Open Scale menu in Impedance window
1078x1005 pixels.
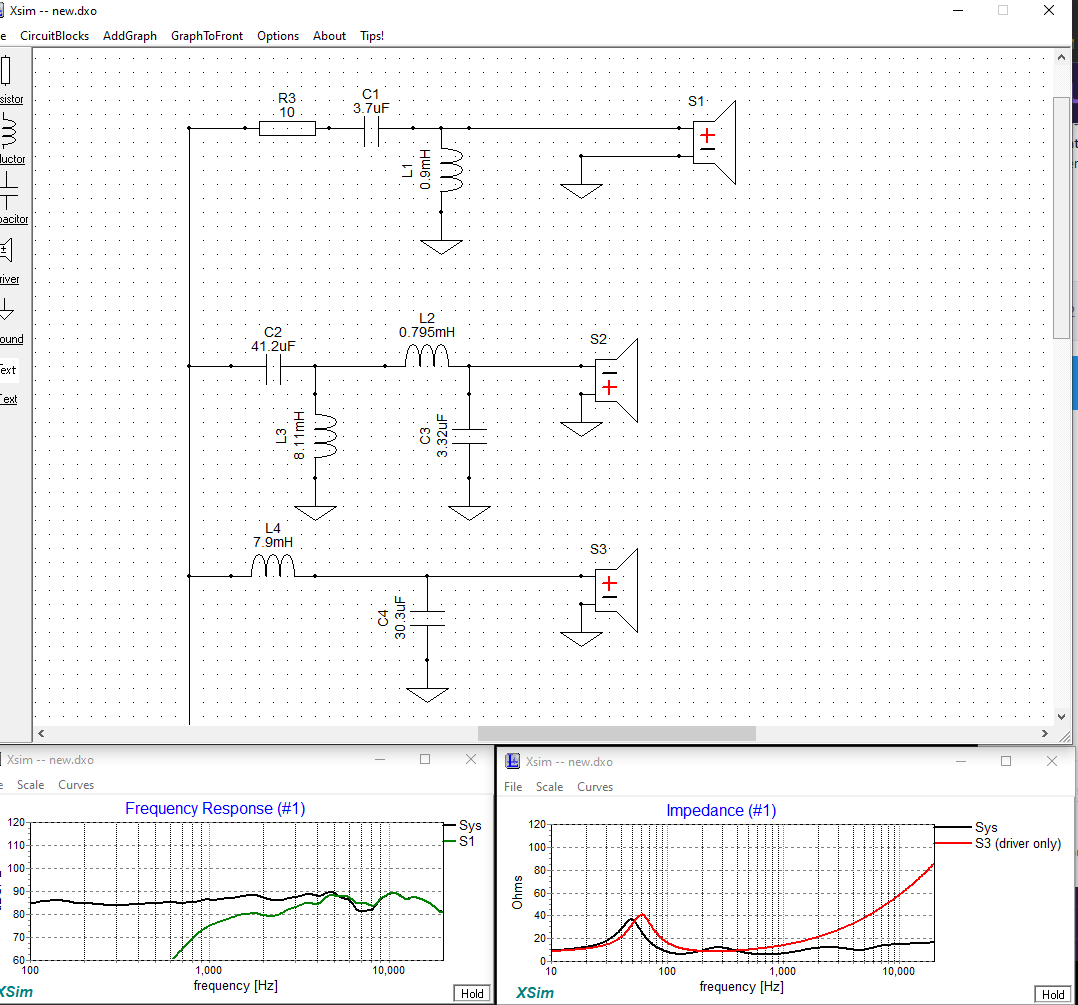(x=549, y=786)
